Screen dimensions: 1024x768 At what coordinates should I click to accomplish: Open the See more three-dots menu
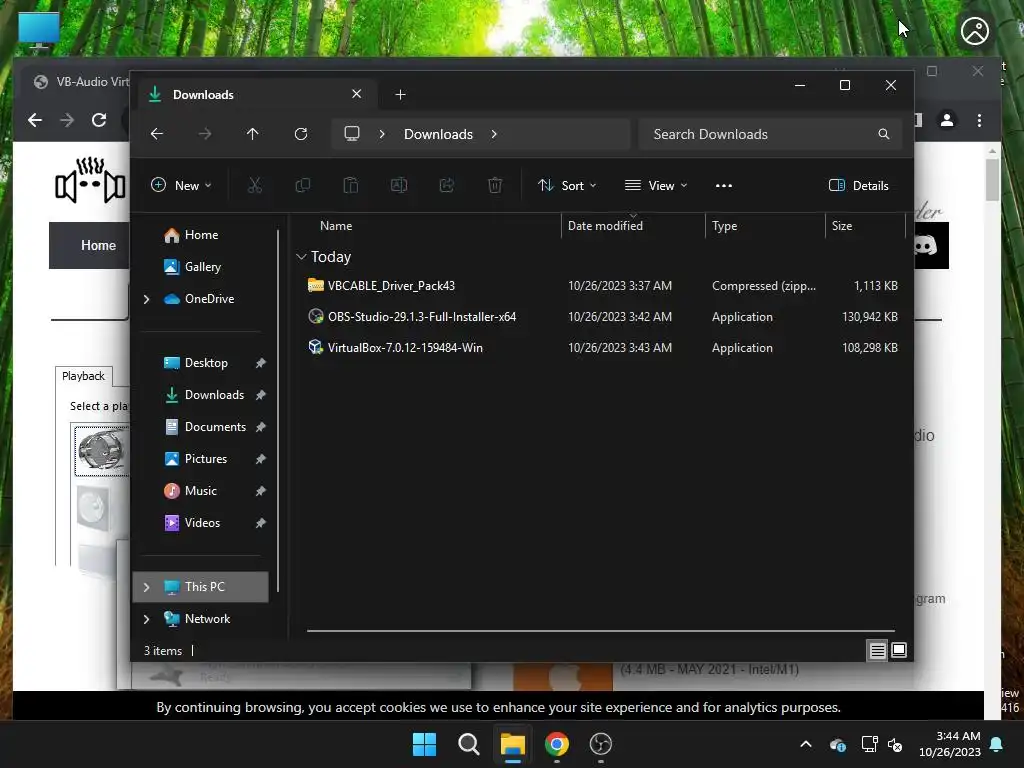pos(724,185)
